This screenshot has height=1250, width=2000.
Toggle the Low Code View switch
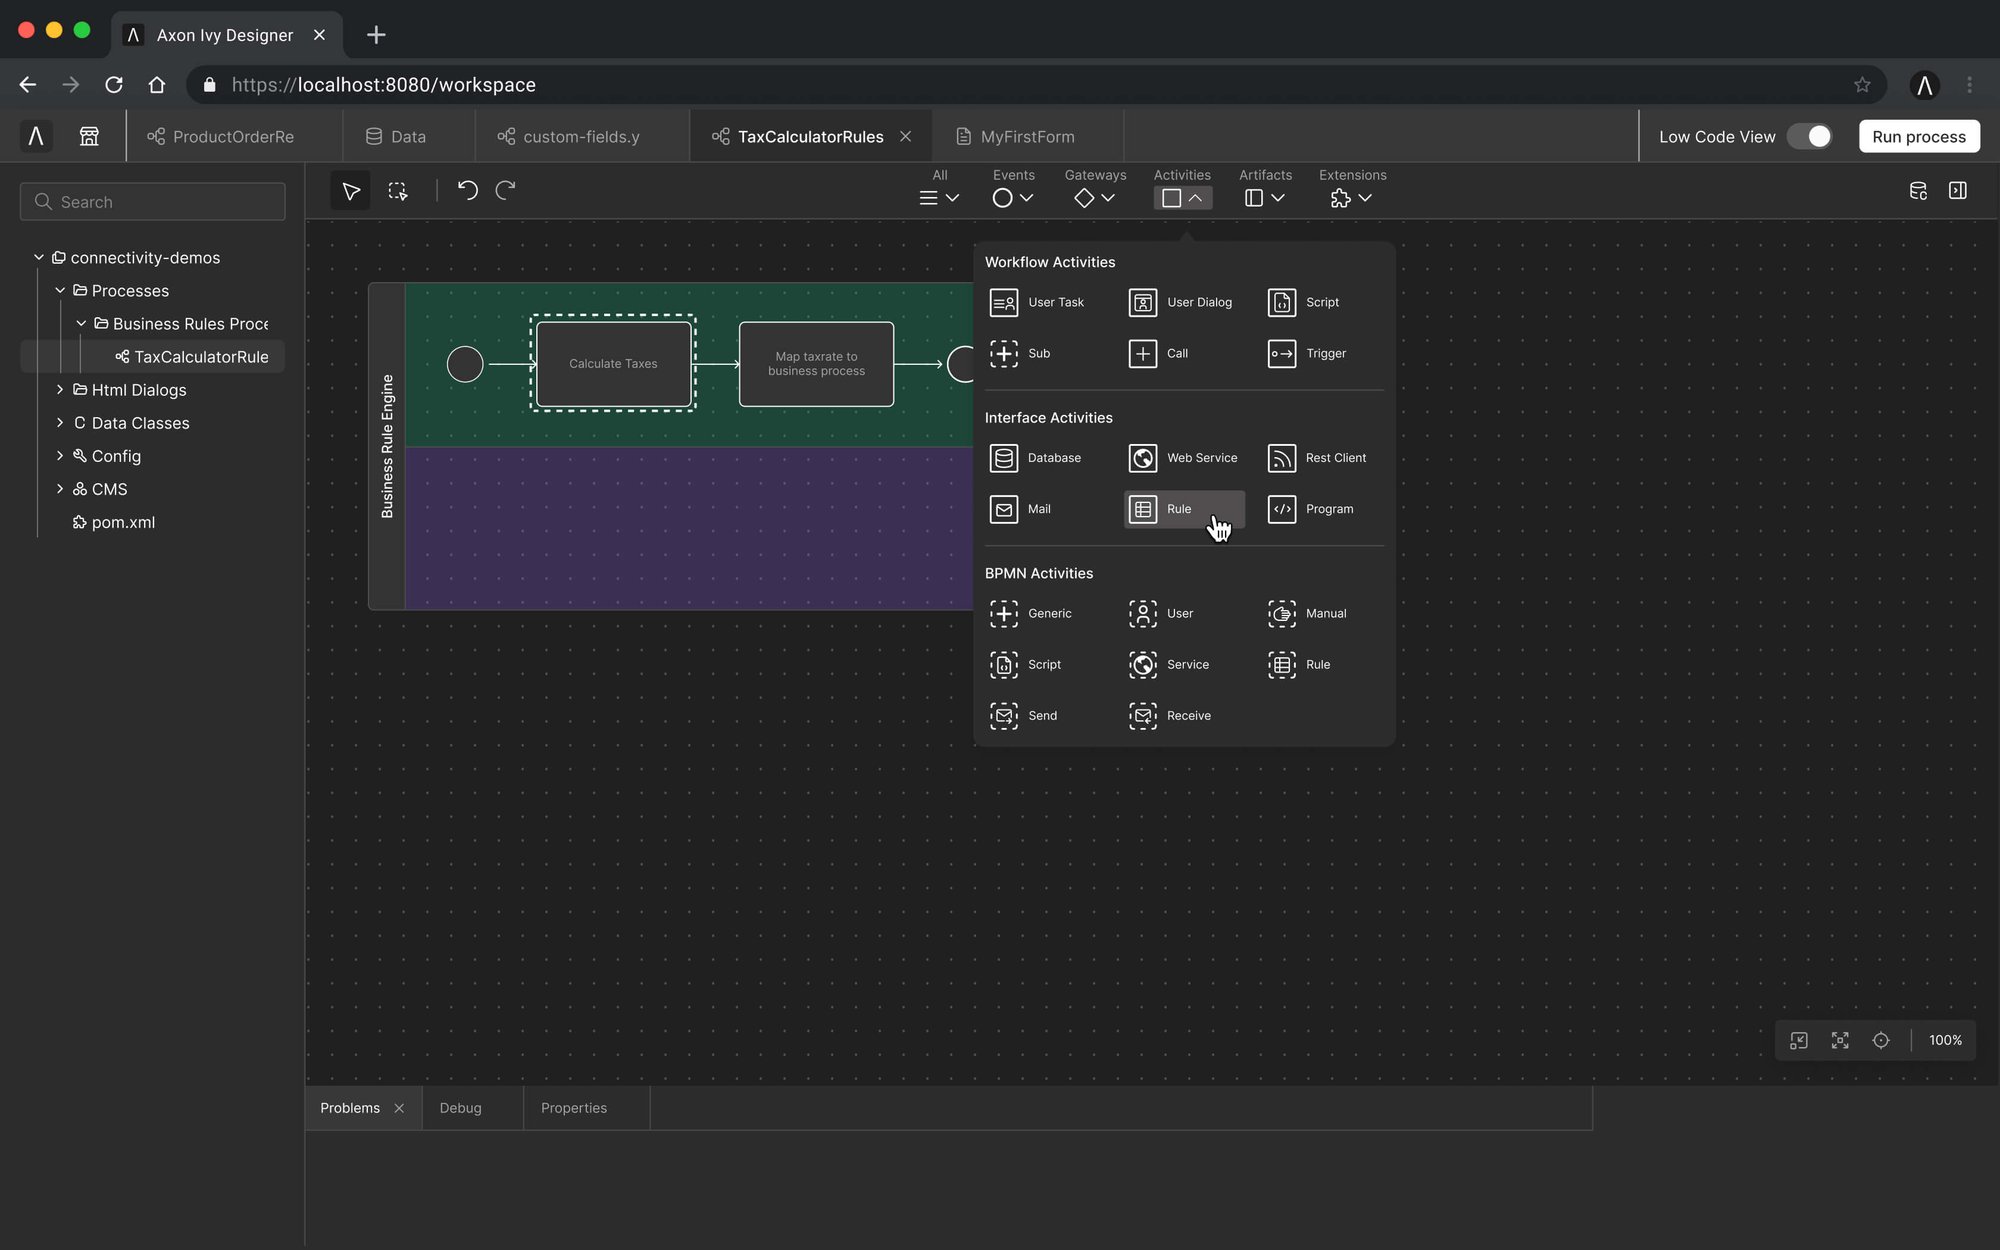point(1810,136)
